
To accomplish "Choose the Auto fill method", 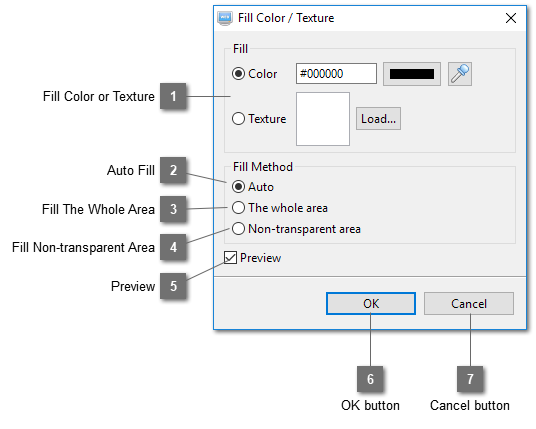I will [x=238, y=187].
